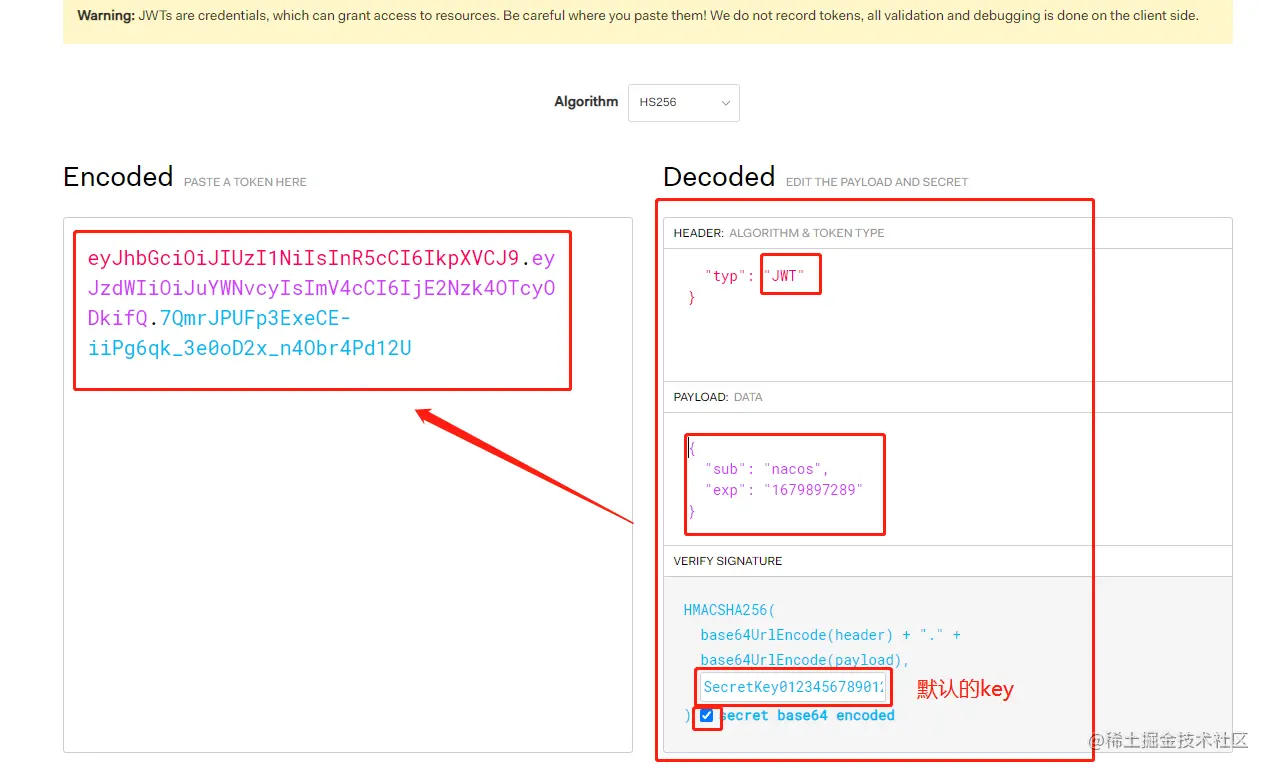The width and height of the screenshot is (1270, 772).
Task: Click the "Algorithm" label
Action: pyautogui.click(x=586, y=102)
